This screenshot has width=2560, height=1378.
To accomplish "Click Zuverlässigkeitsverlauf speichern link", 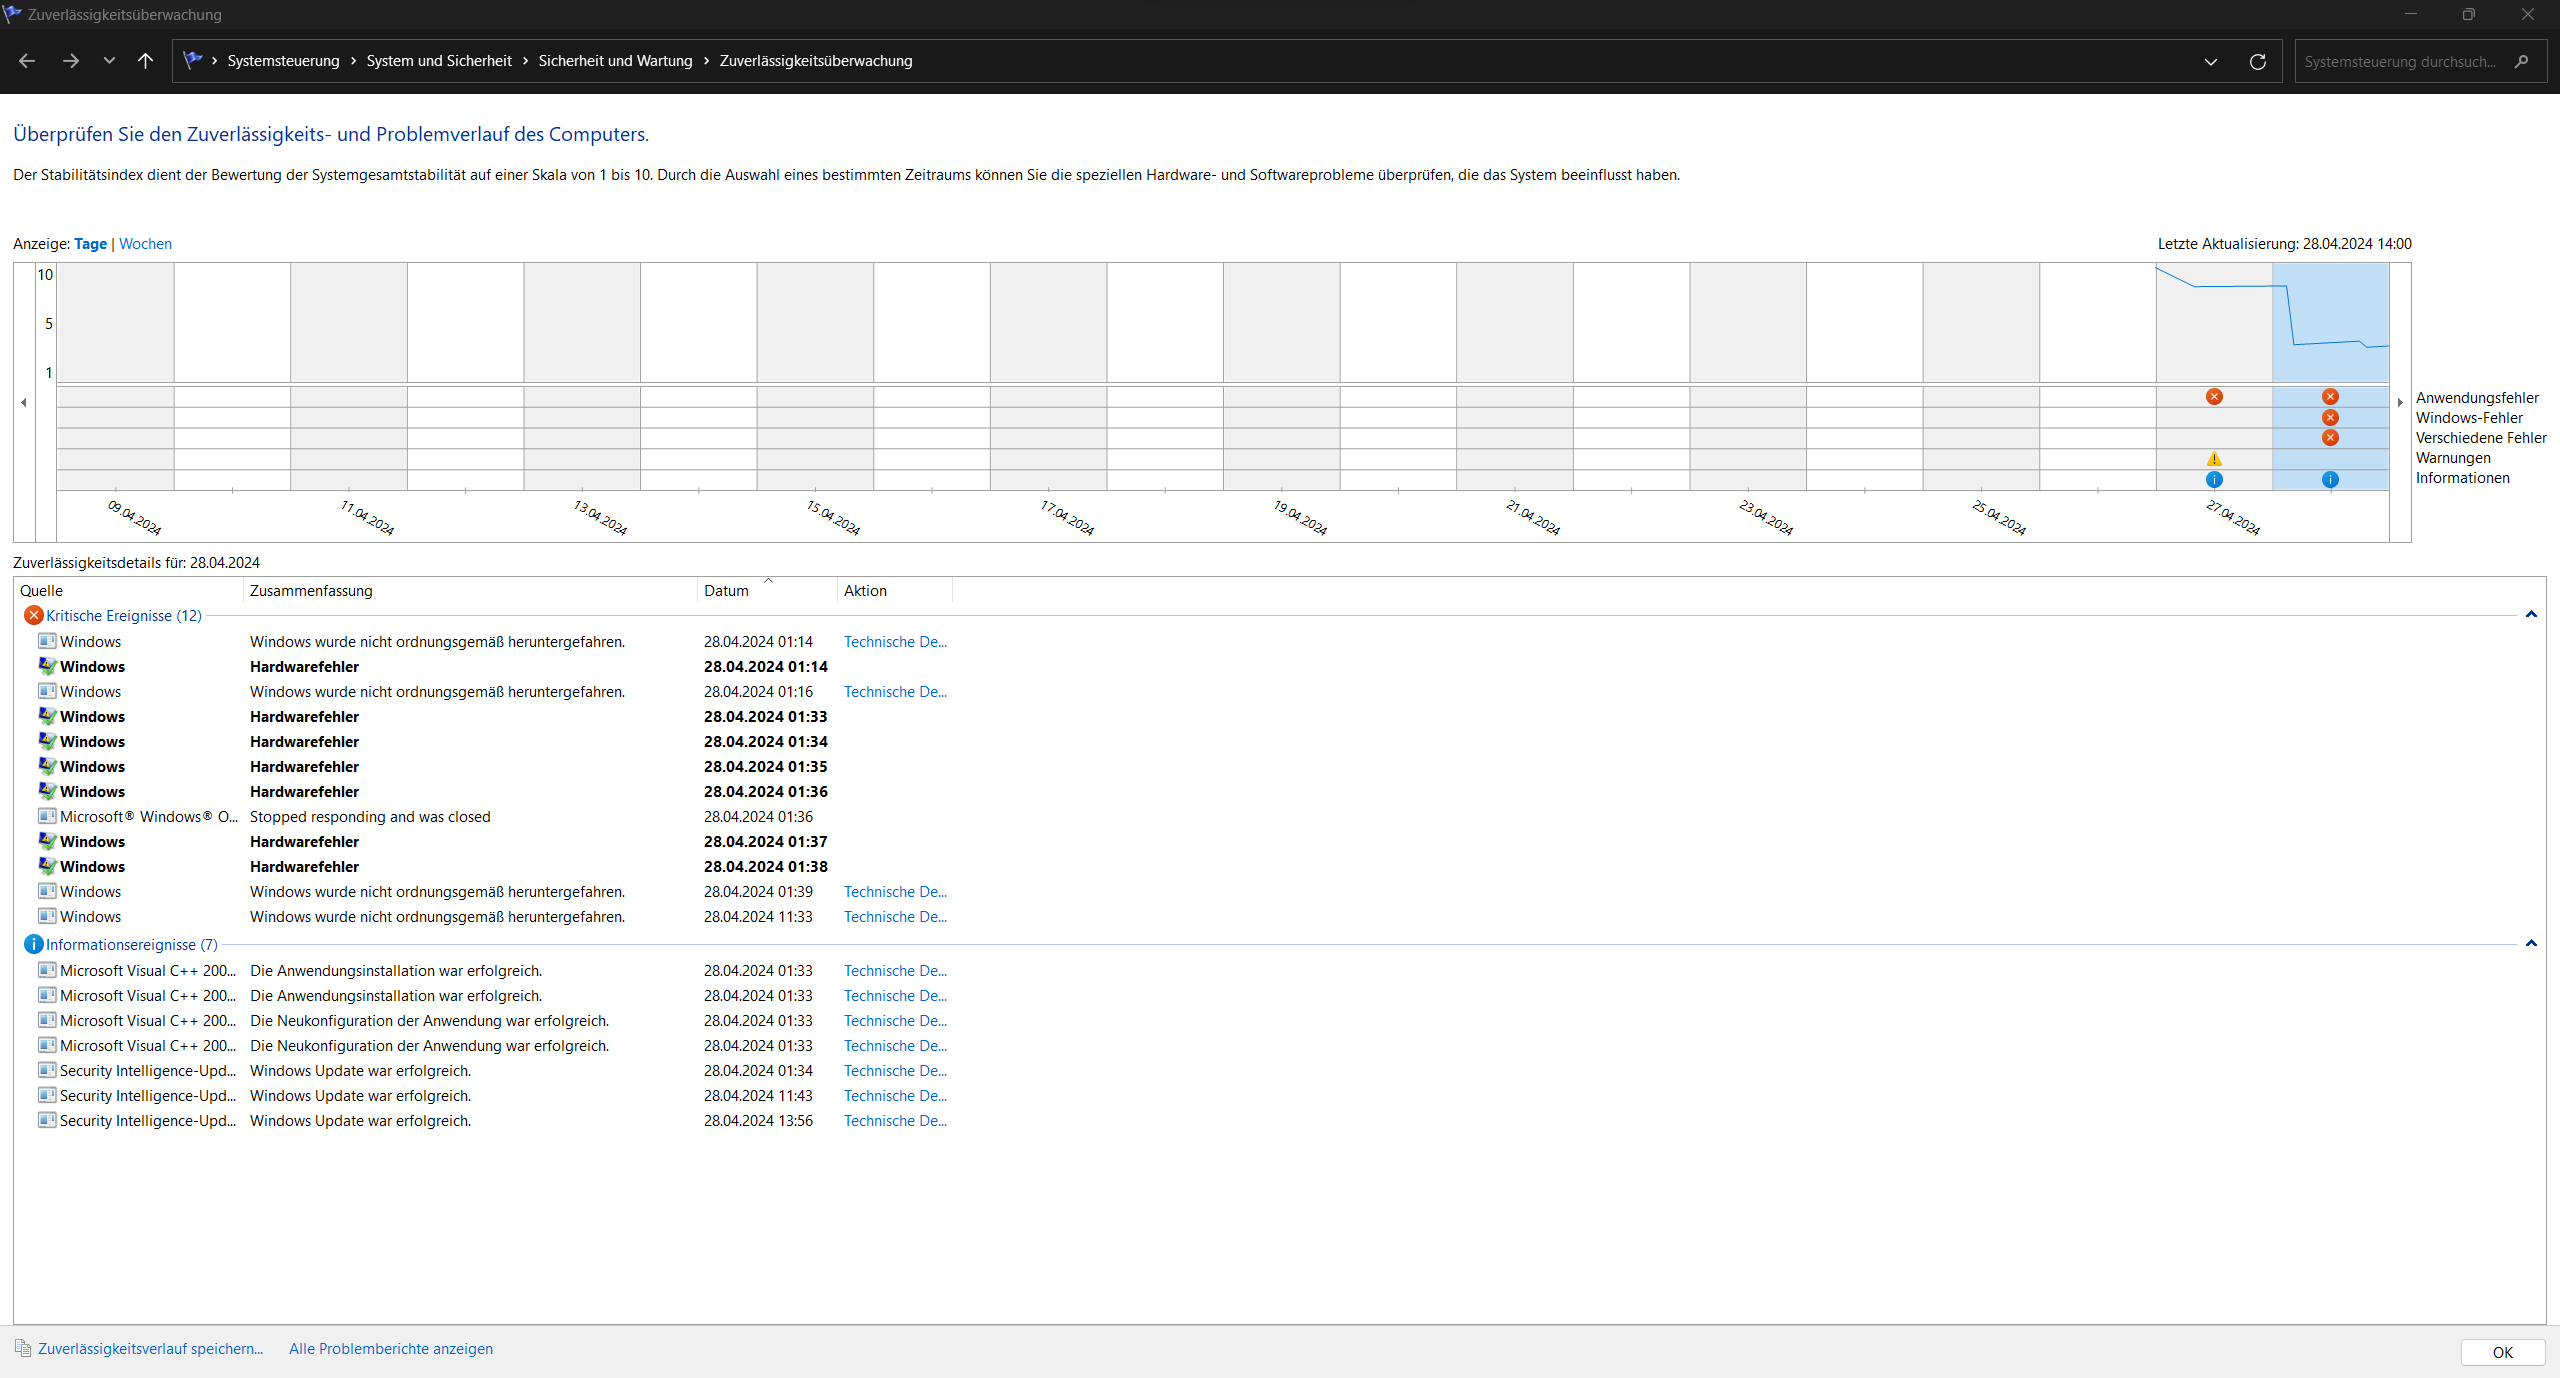I will click(x=150, y=1349).
